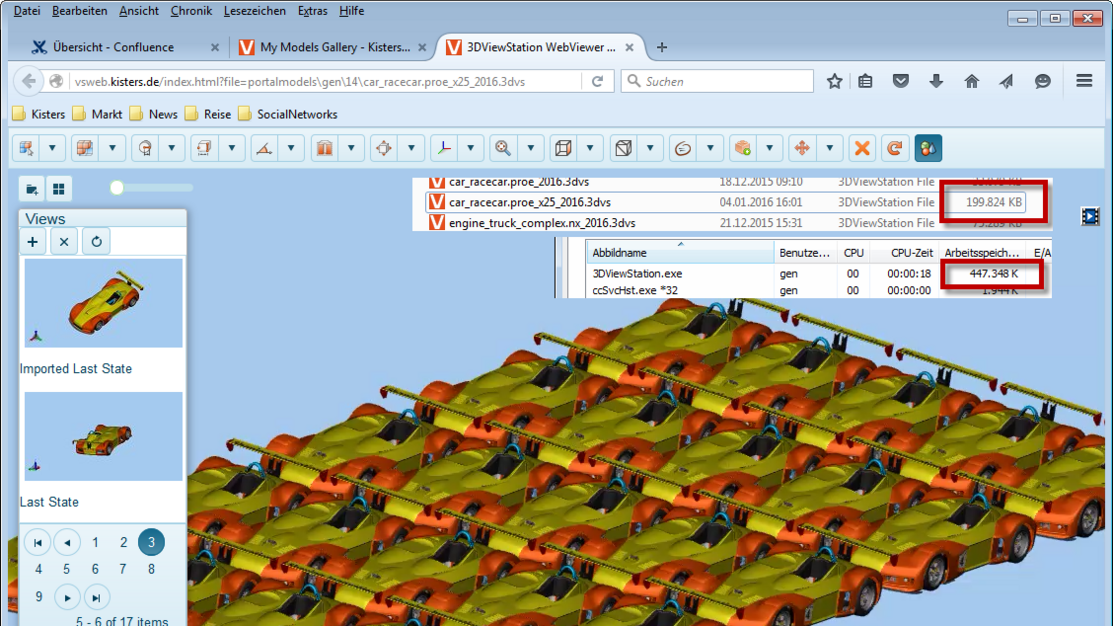
Task: Open a new browser tab
Action: [662, 48]
